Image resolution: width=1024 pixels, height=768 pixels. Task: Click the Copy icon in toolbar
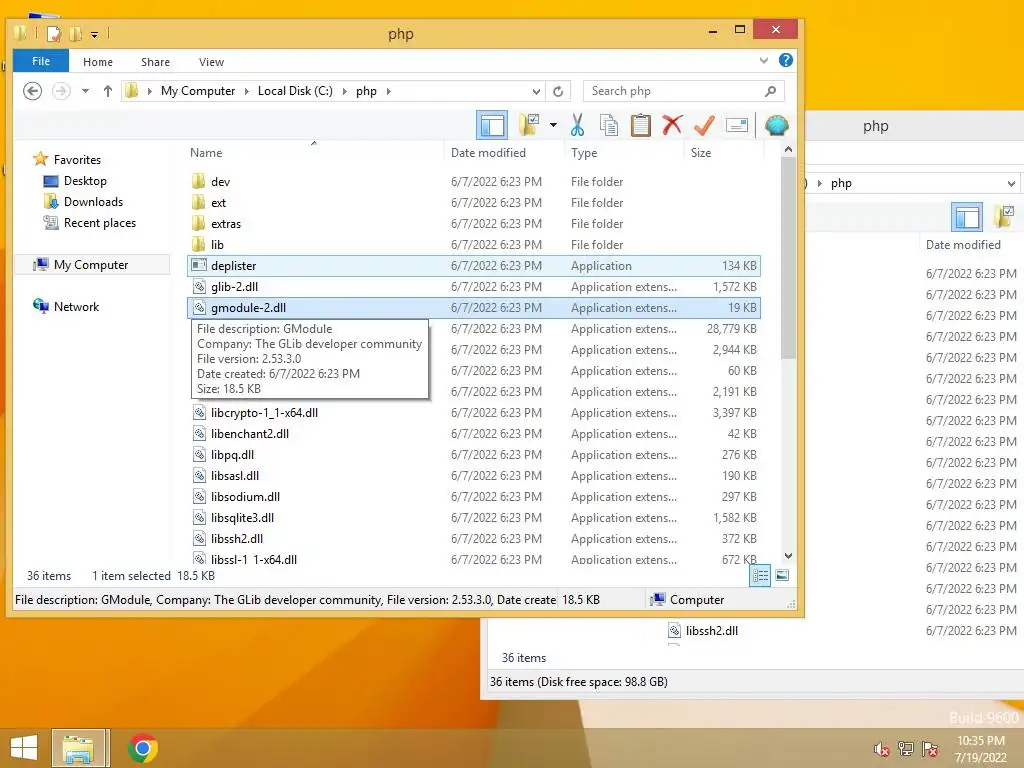pos(609,125)
